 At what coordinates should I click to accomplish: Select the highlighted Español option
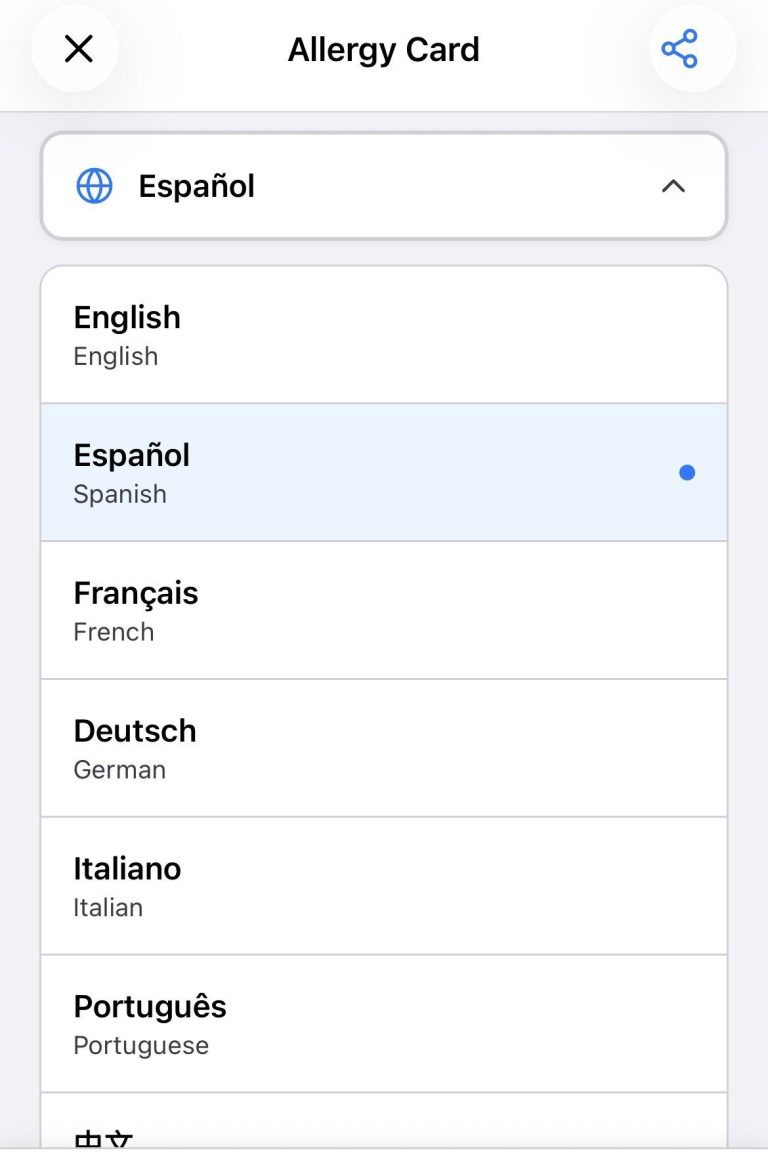(383, 473)
